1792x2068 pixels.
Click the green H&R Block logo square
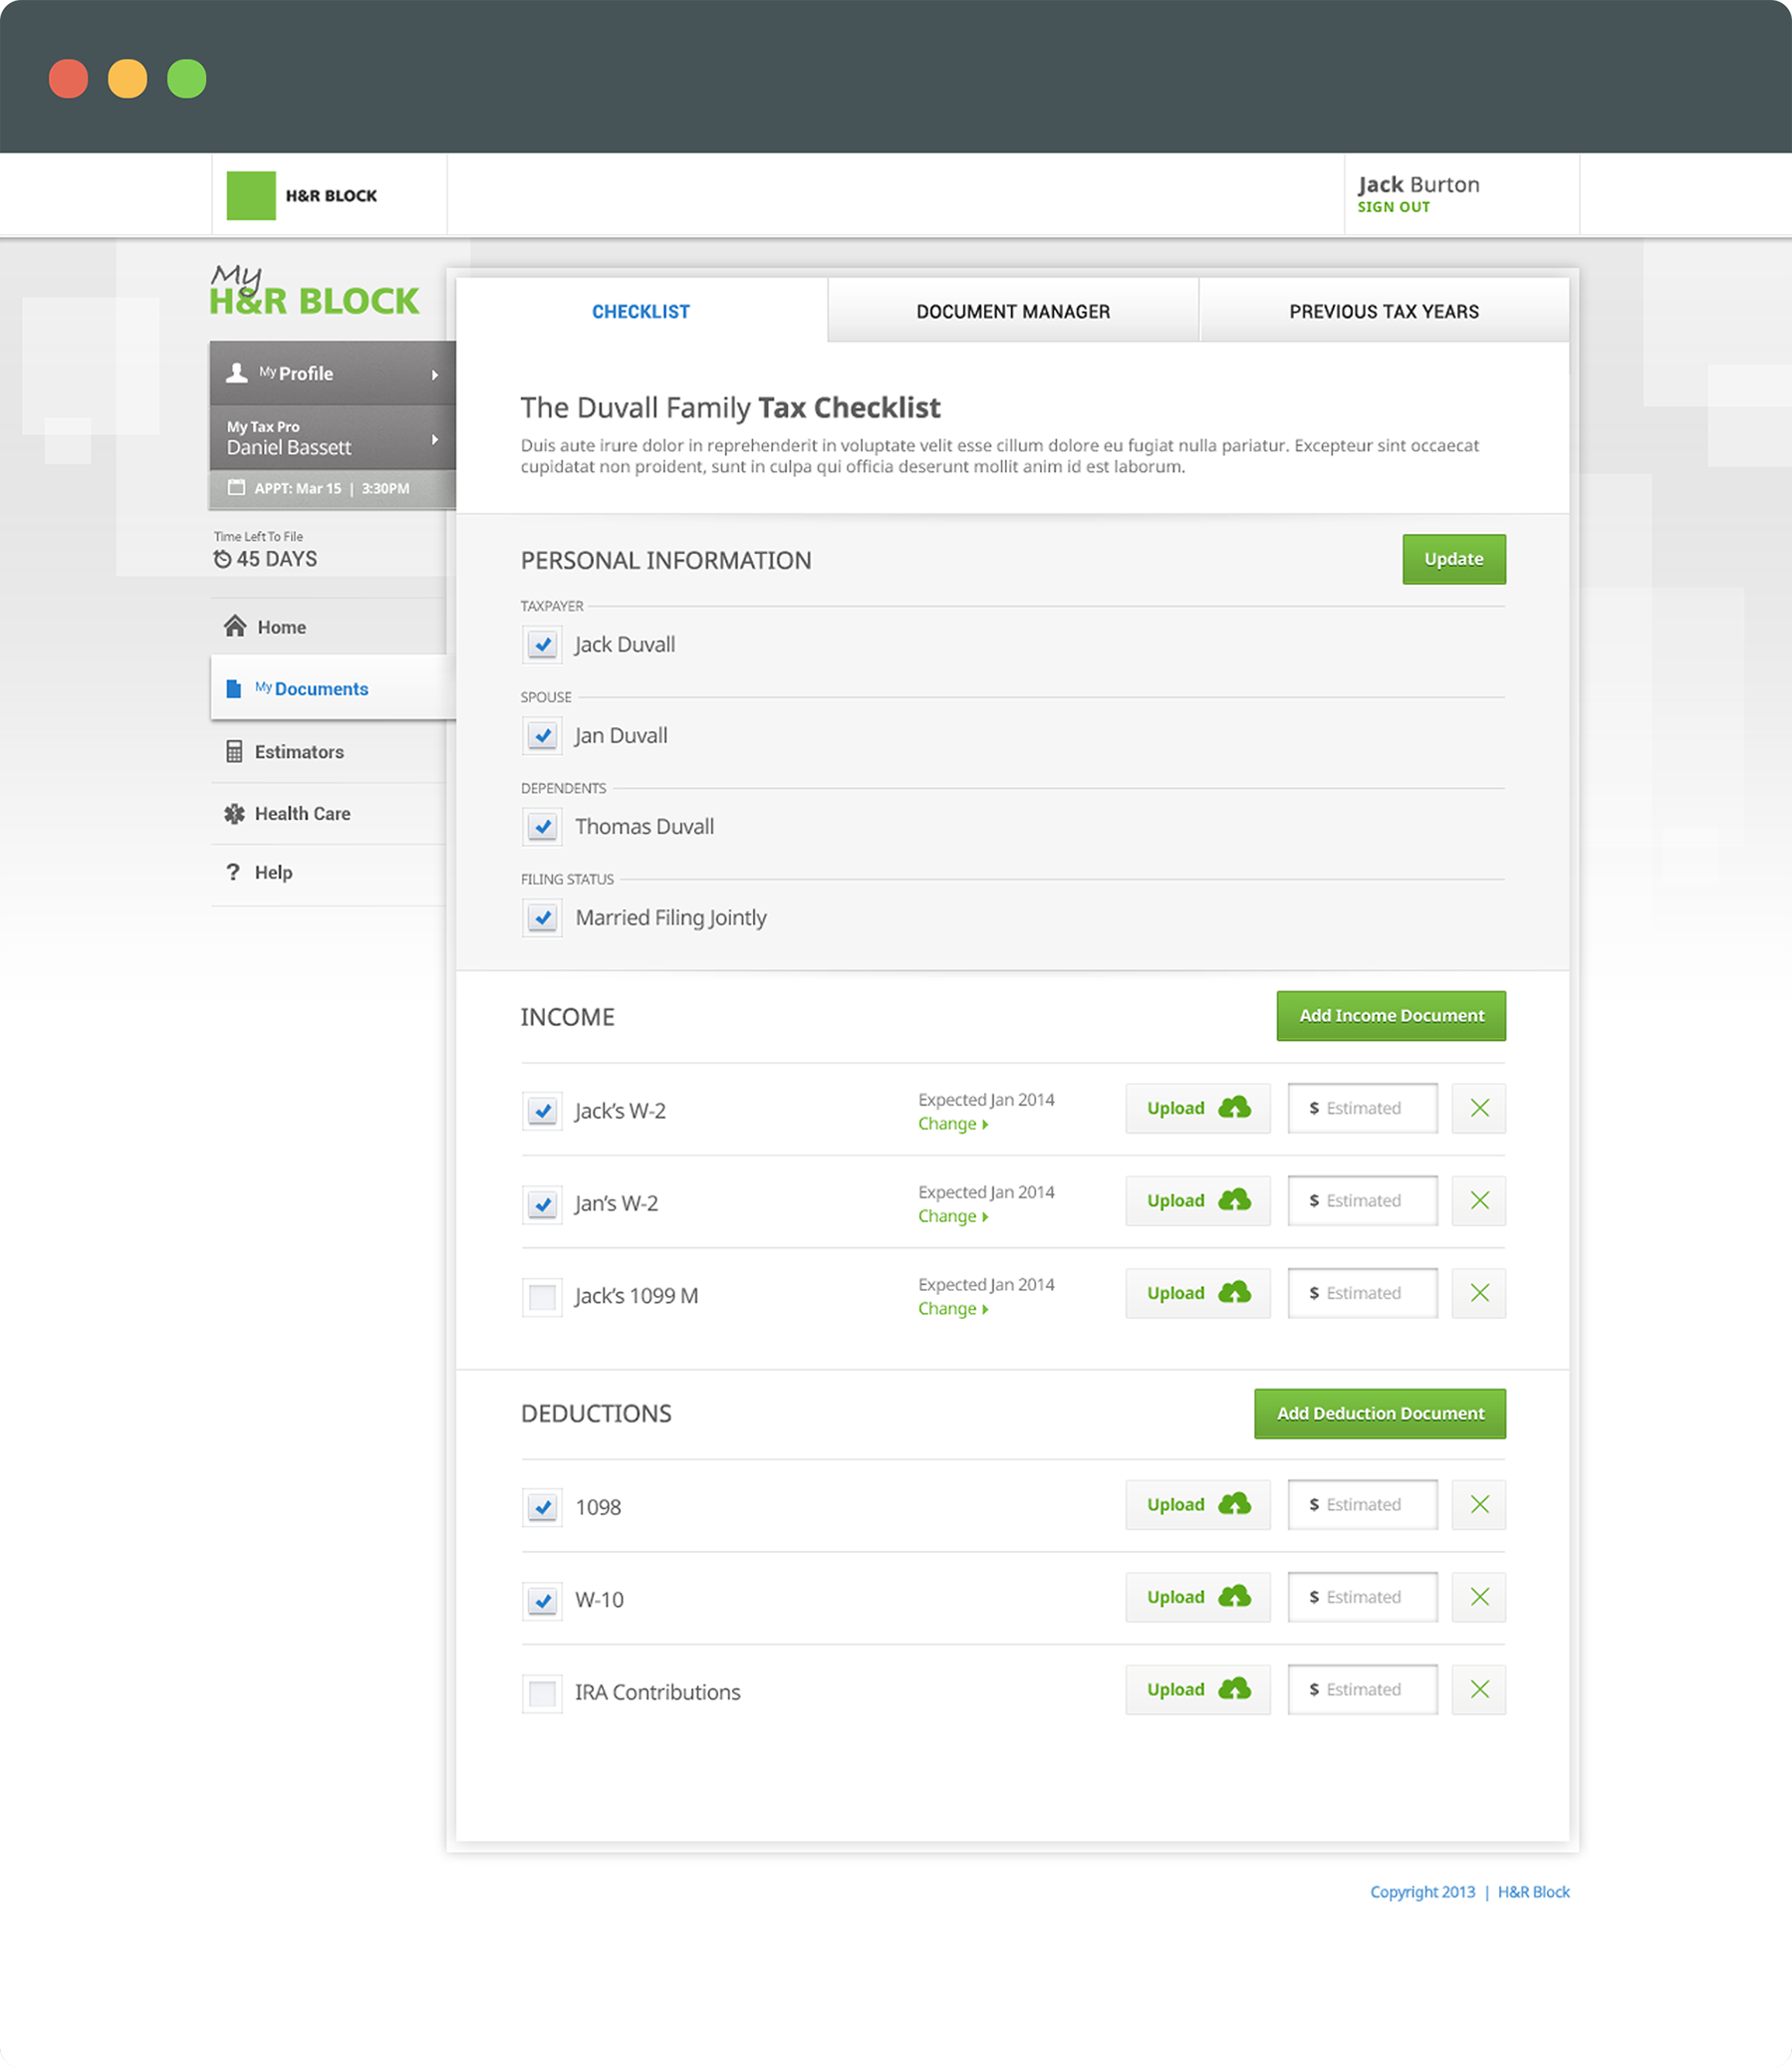pyautogui.click(x=251, y=196)
